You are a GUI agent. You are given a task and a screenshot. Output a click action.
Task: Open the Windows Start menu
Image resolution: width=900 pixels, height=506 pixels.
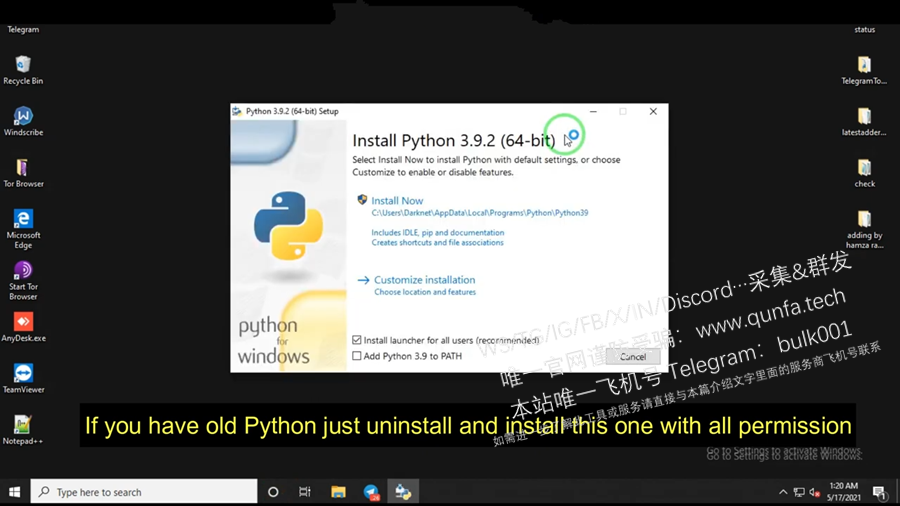[15, 492]
